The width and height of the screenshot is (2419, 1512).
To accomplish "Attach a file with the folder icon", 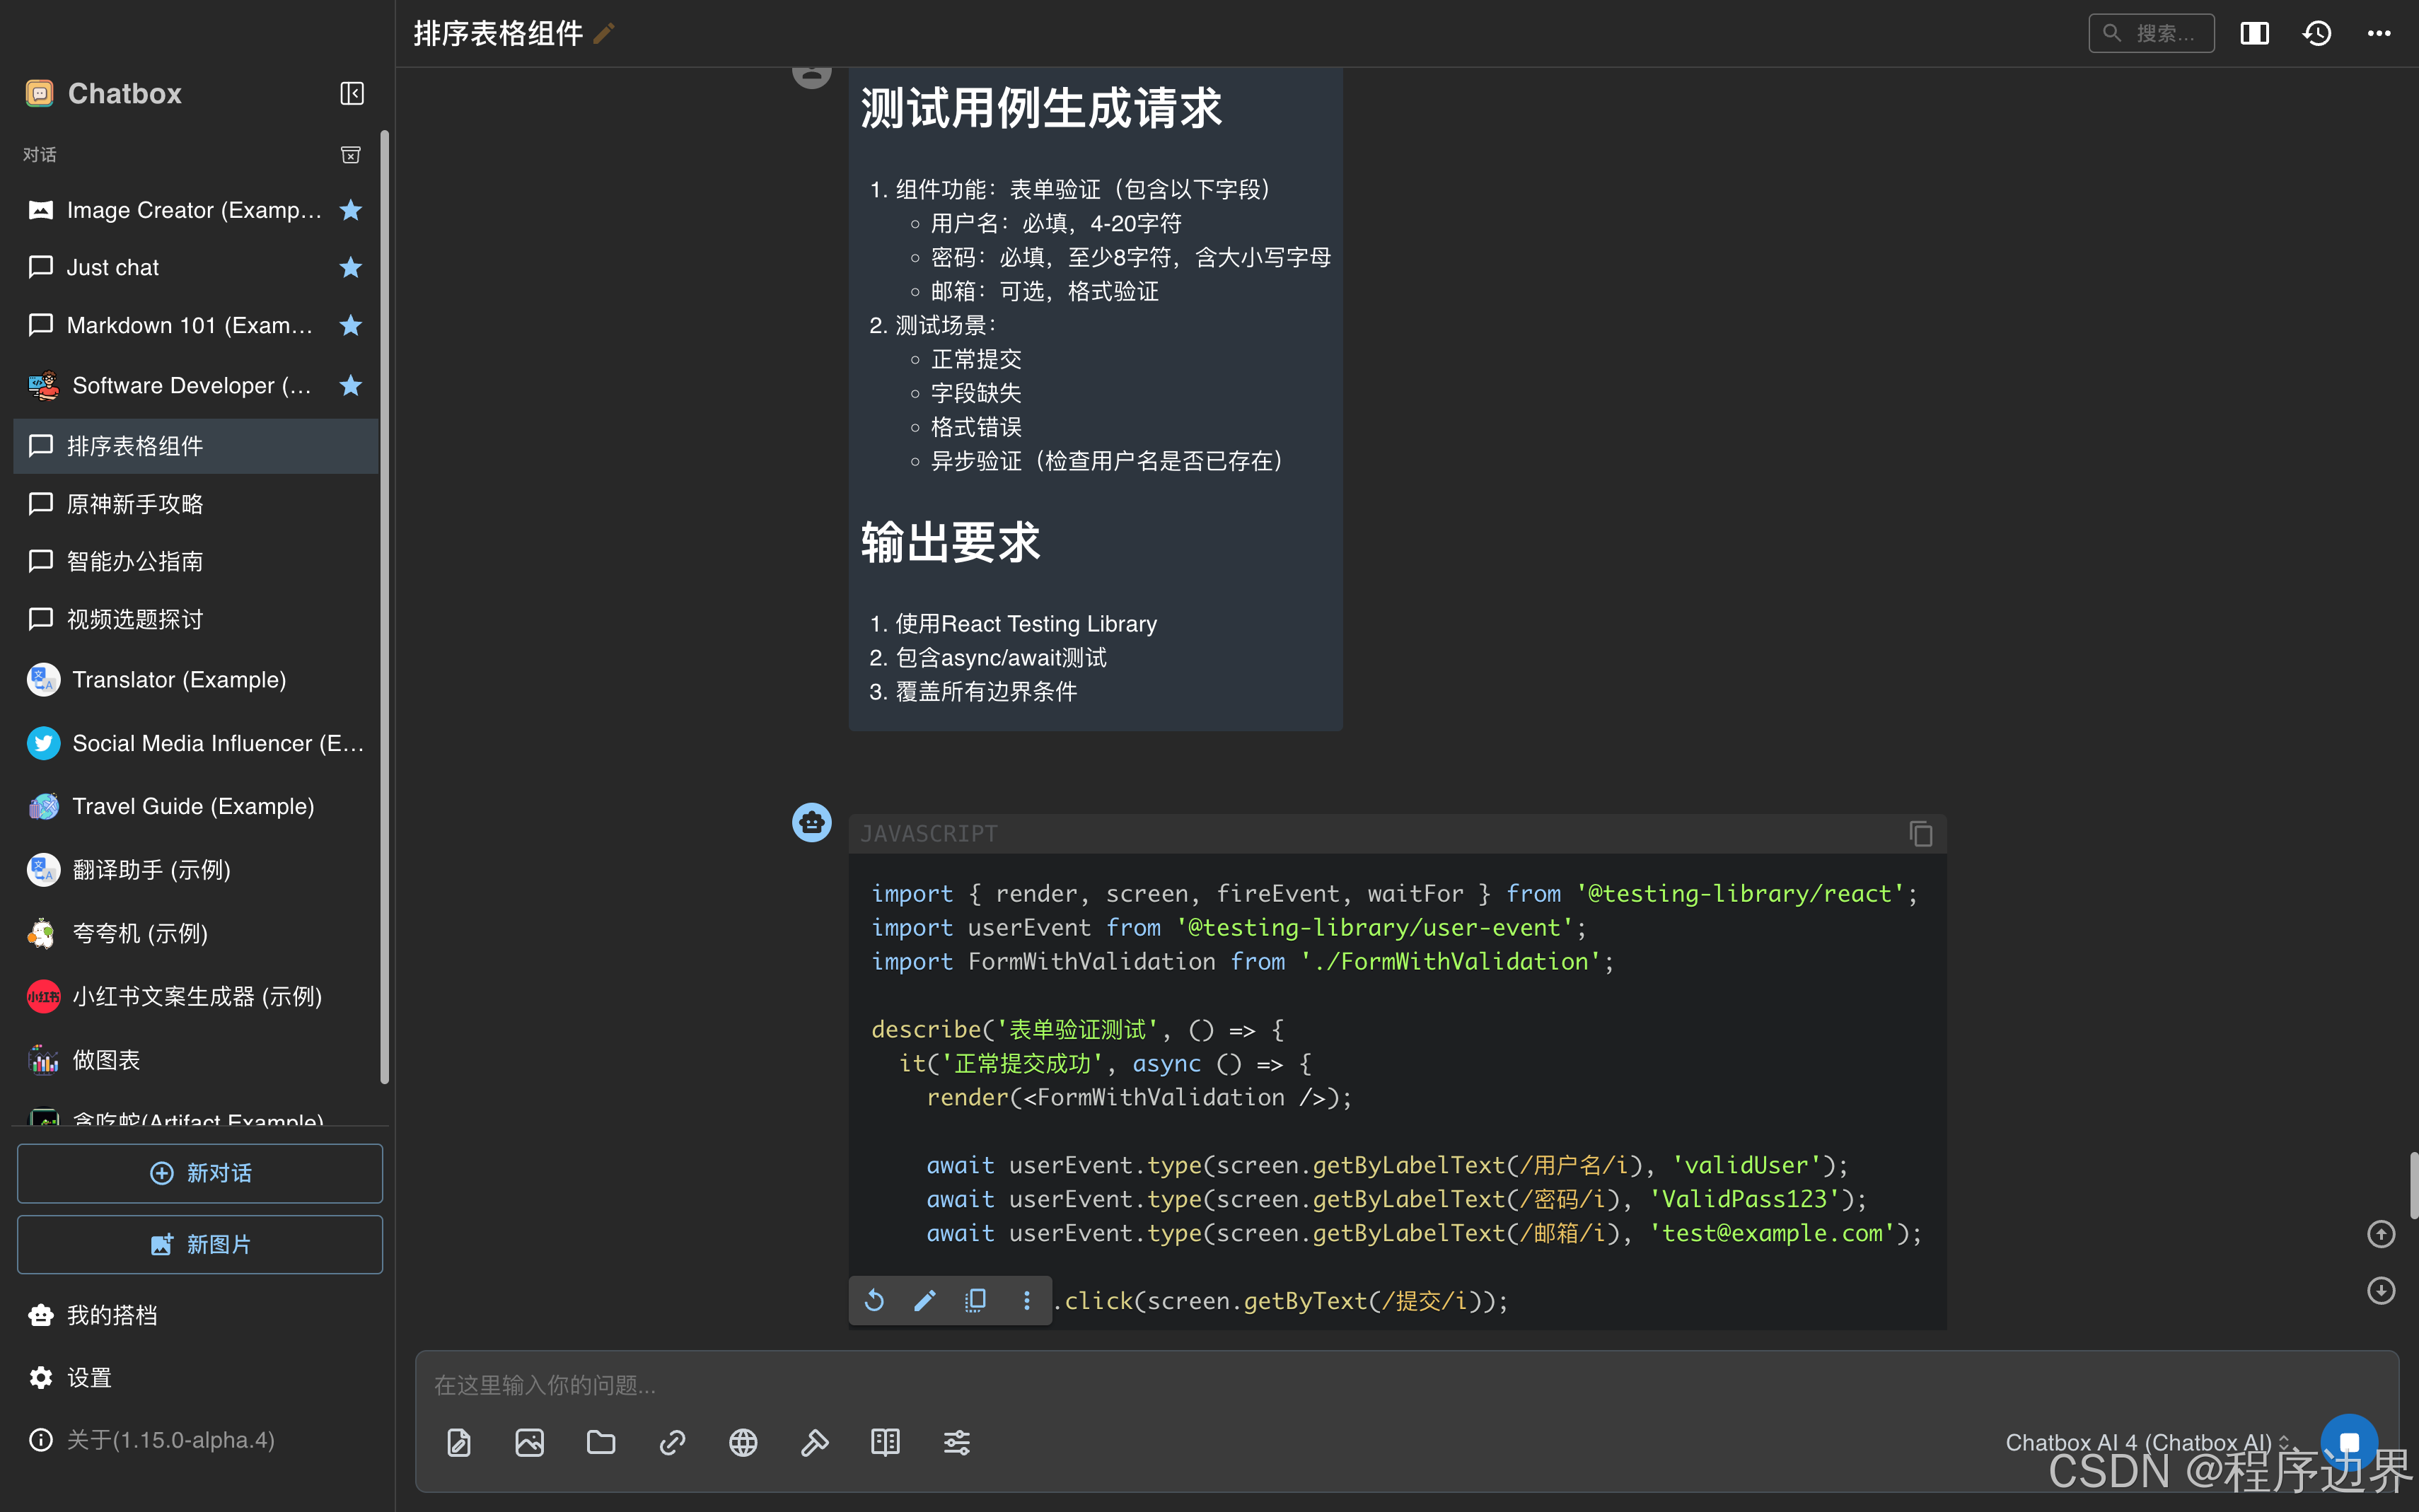I will pos(601,1442).
